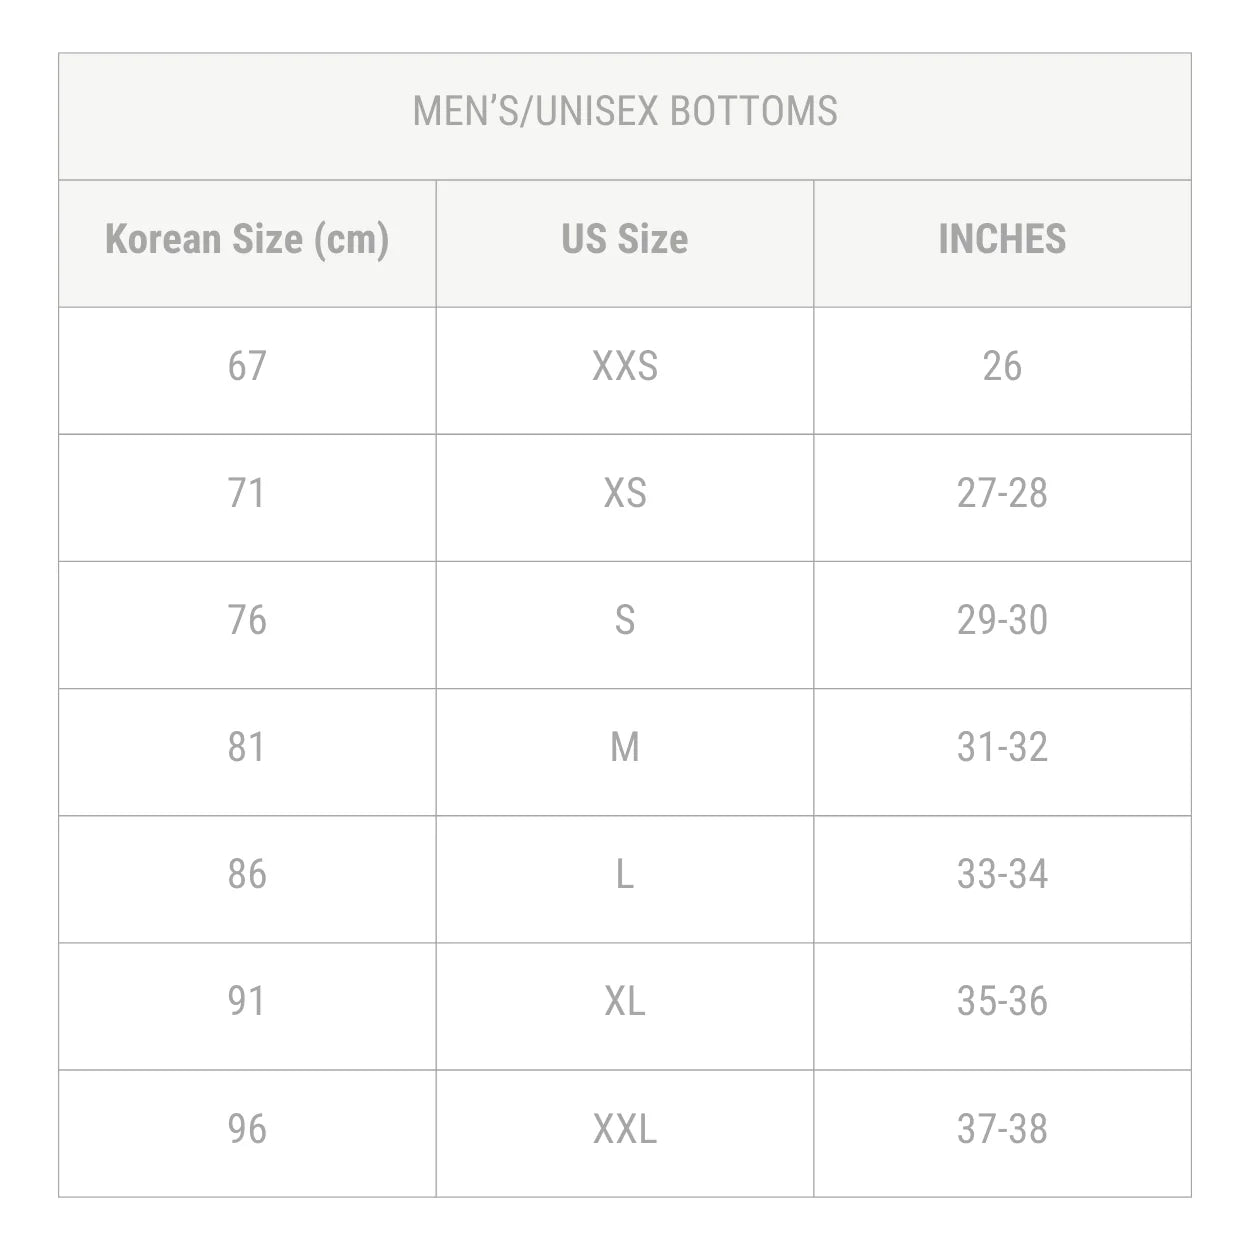
Task: Click the Korean size 86 cell
Action: (247, 875)
